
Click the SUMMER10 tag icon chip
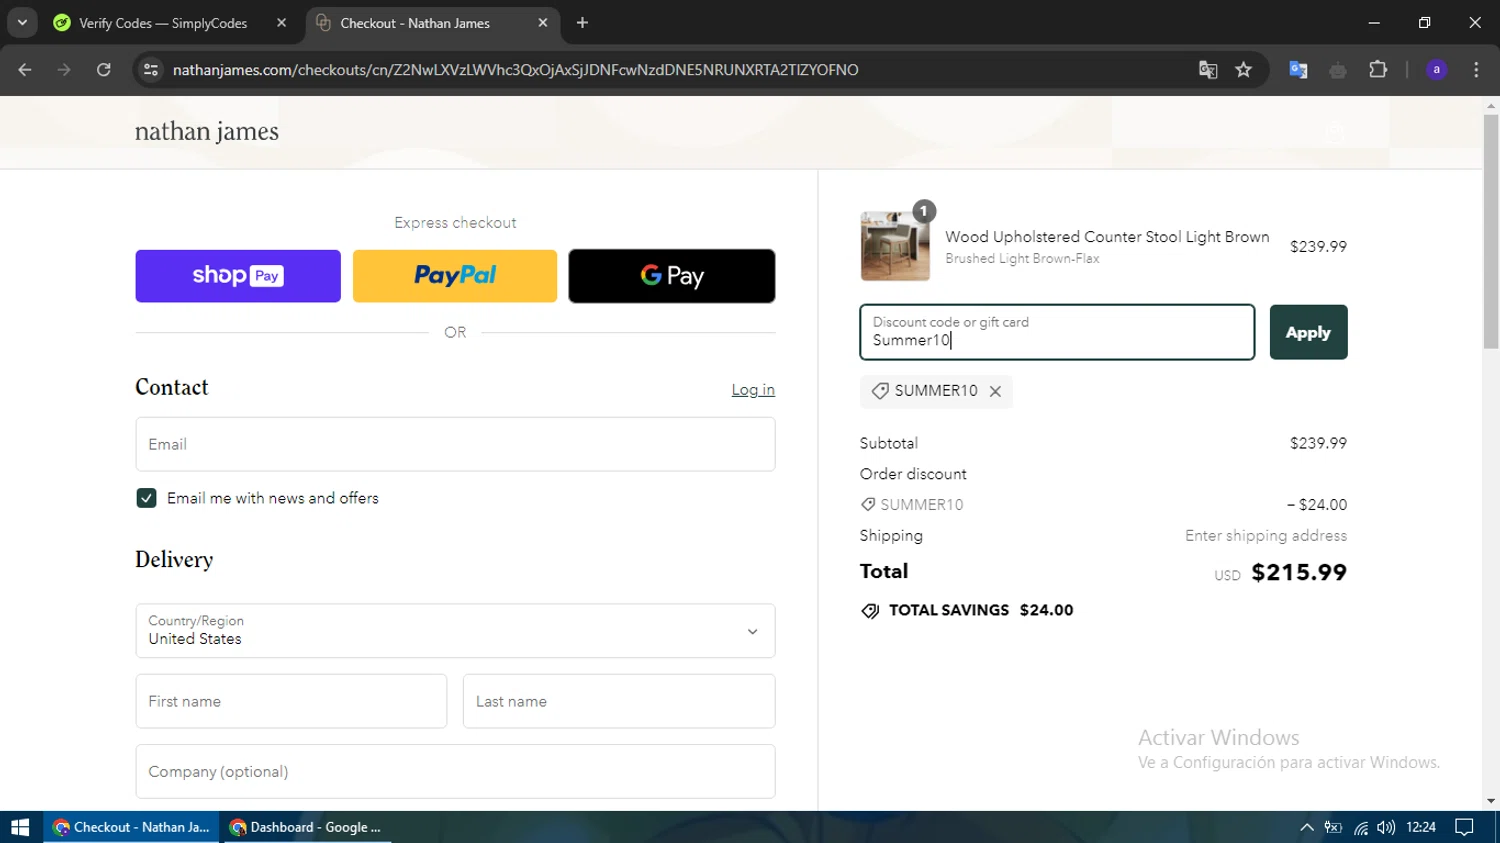point(880,391)
